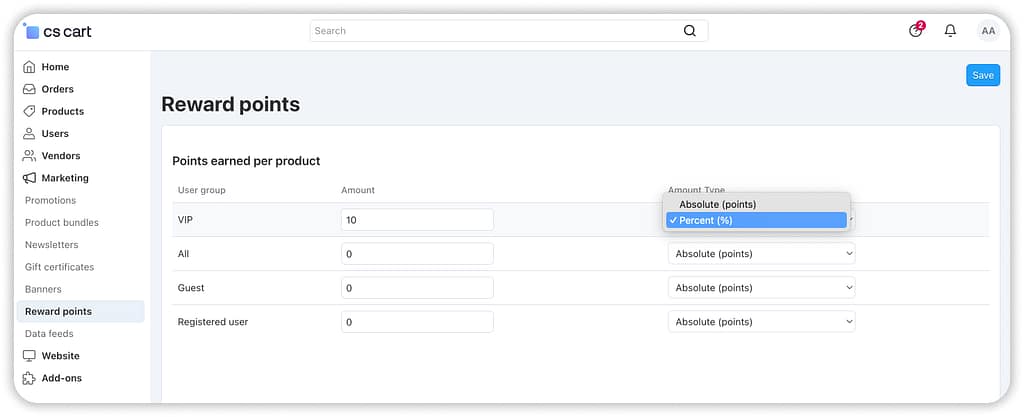1024x417 pixels.
Task: Open the help icon with red badge
Action: pyautogui.click(x=915, y=31)
